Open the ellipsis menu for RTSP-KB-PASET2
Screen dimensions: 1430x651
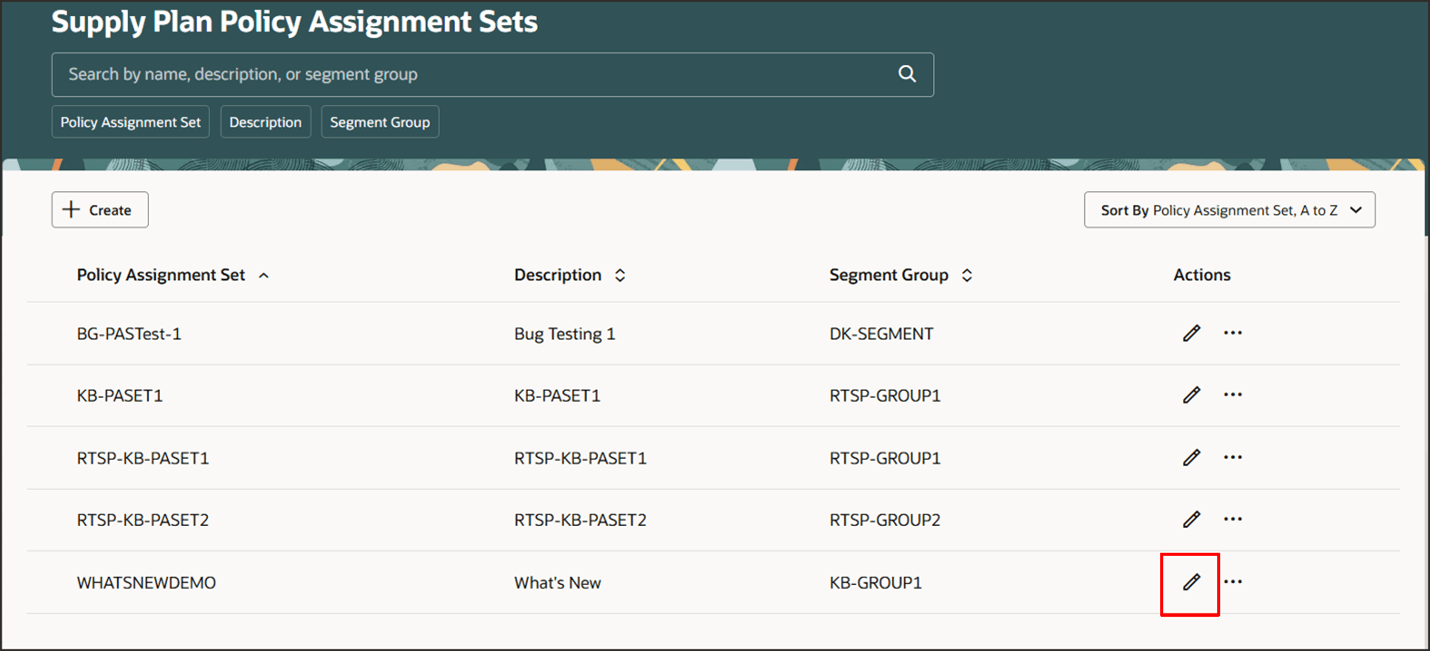1233,519
